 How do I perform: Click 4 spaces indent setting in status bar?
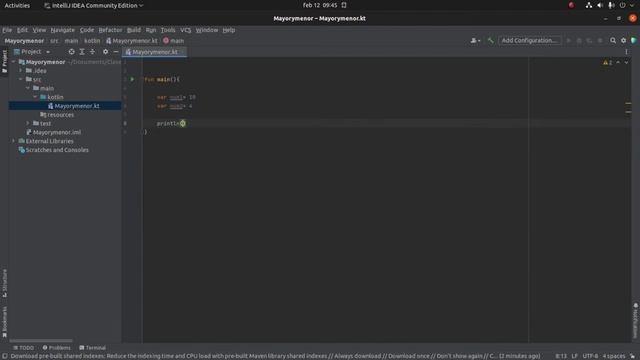pos(614,356)
